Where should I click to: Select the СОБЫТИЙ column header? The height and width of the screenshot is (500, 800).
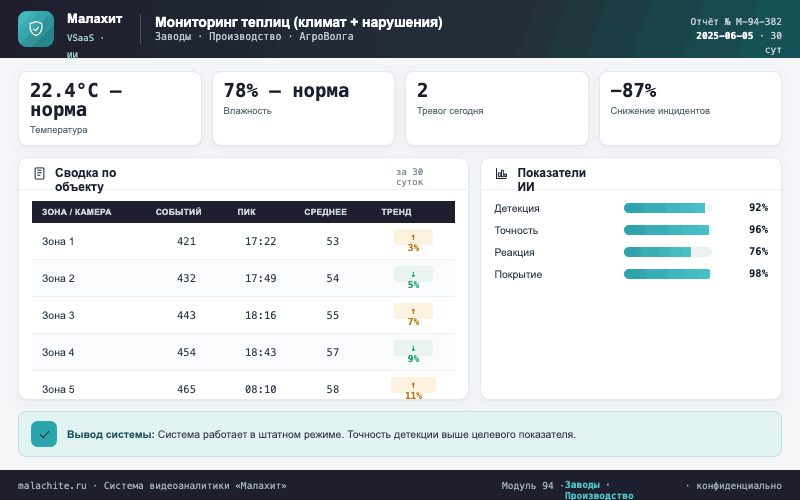click(x=179, y=212)
